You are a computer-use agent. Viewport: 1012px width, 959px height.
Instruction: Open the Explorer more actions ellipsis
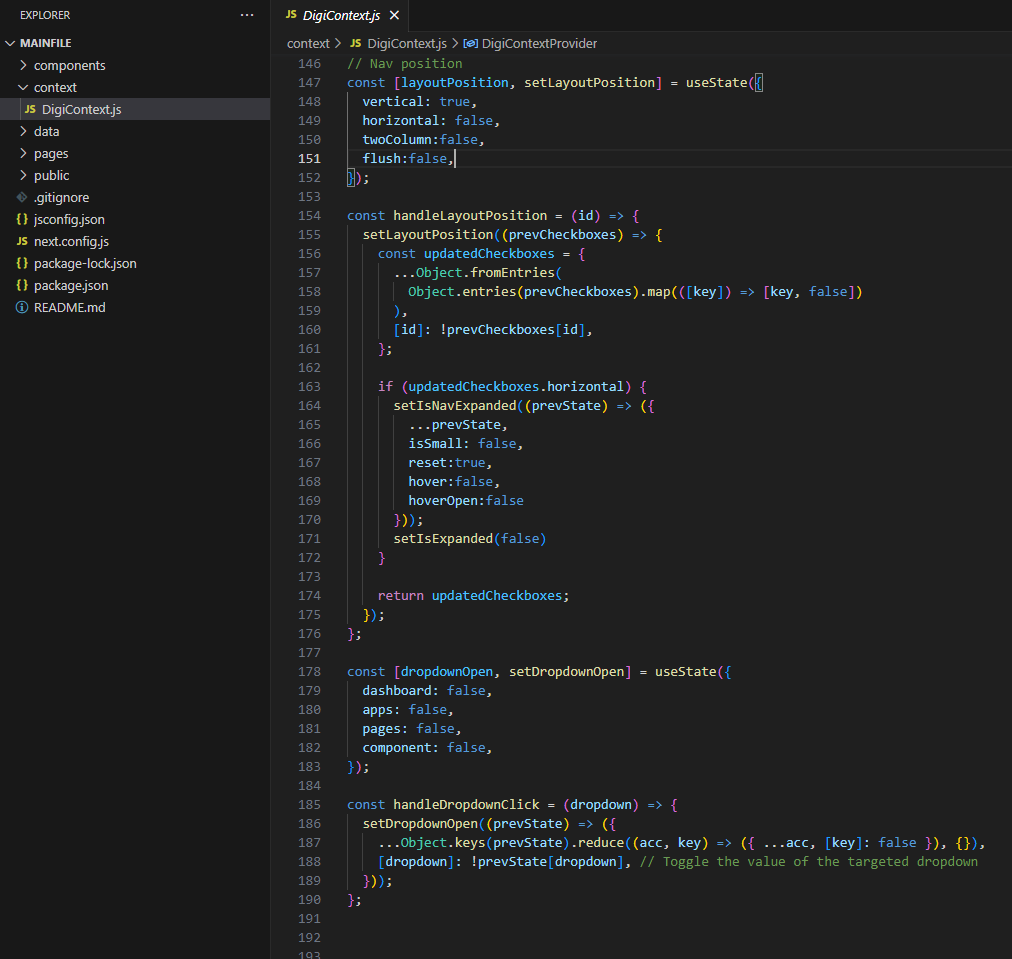pyautogui.click(x=247, y=15)
